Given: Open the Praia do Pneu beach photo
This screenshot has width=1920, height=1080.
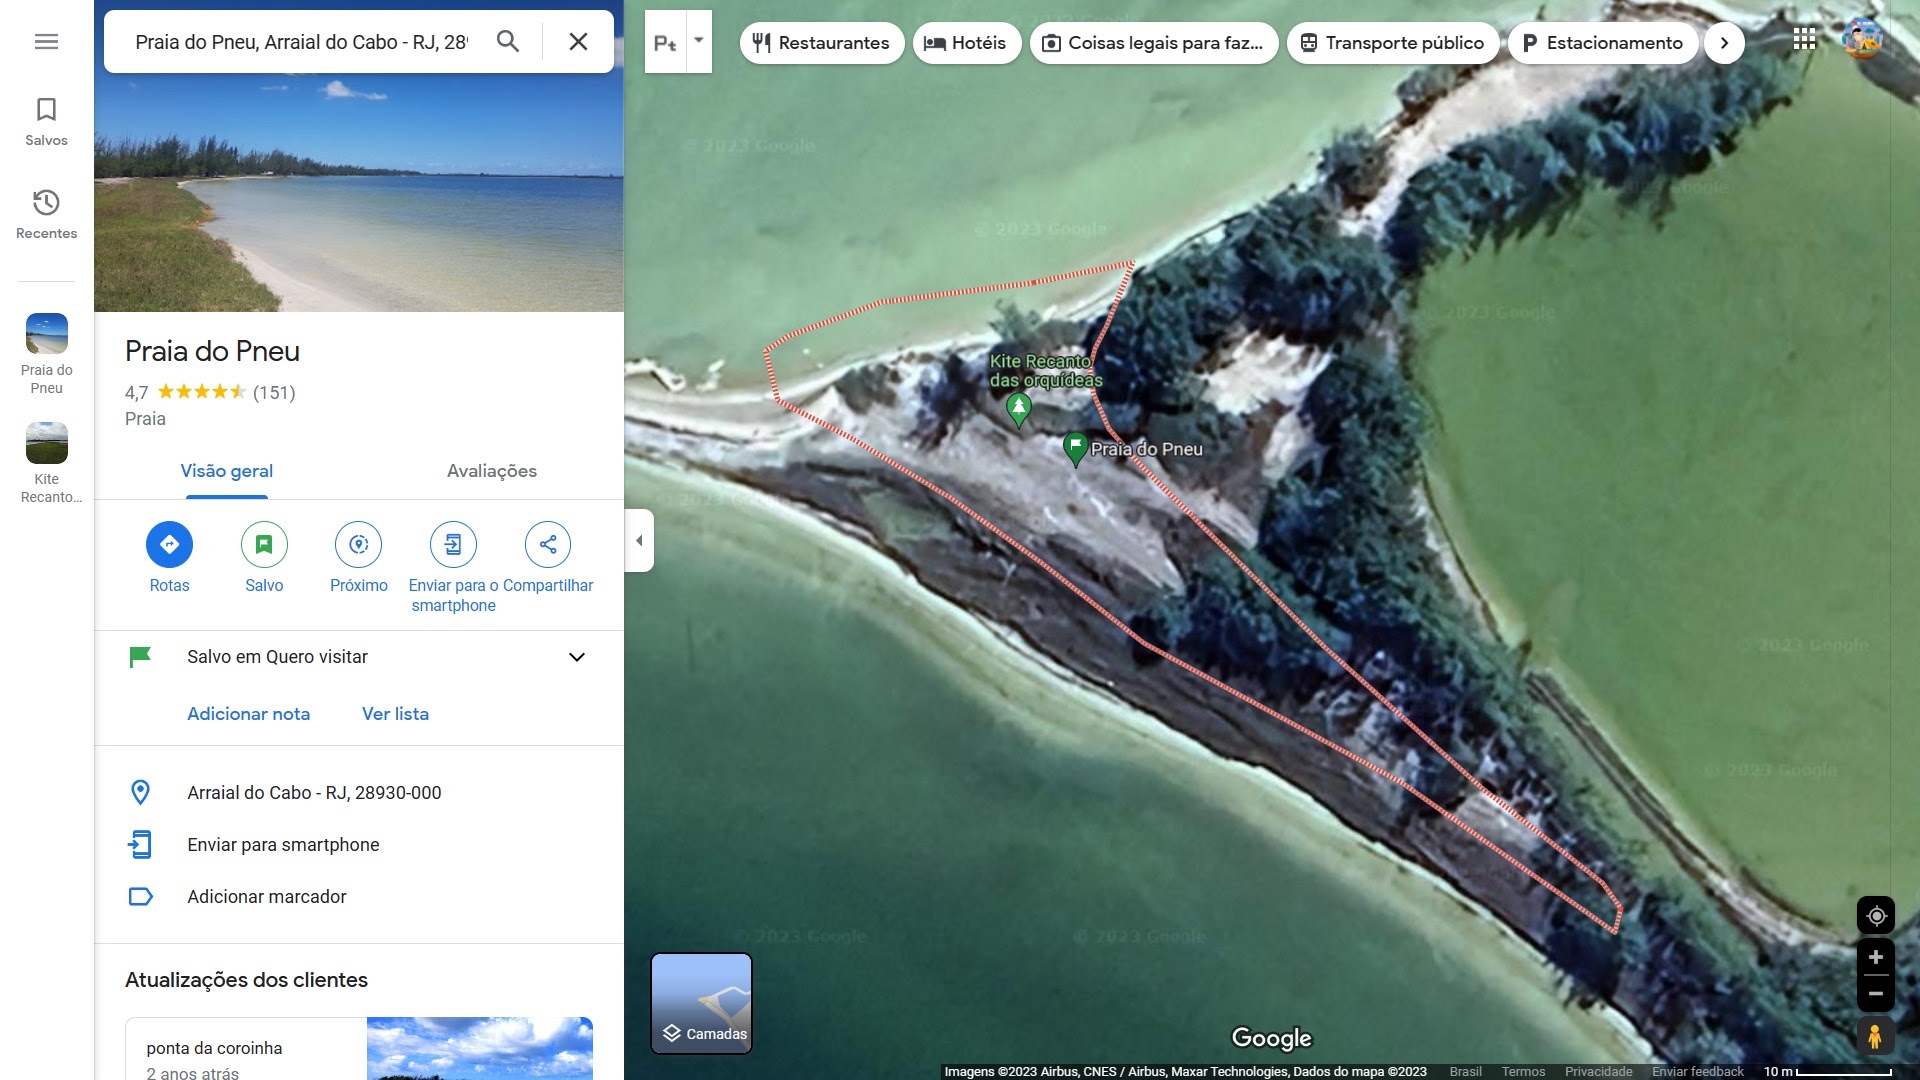Looking at the screenshot, I should tap(359, 192).
